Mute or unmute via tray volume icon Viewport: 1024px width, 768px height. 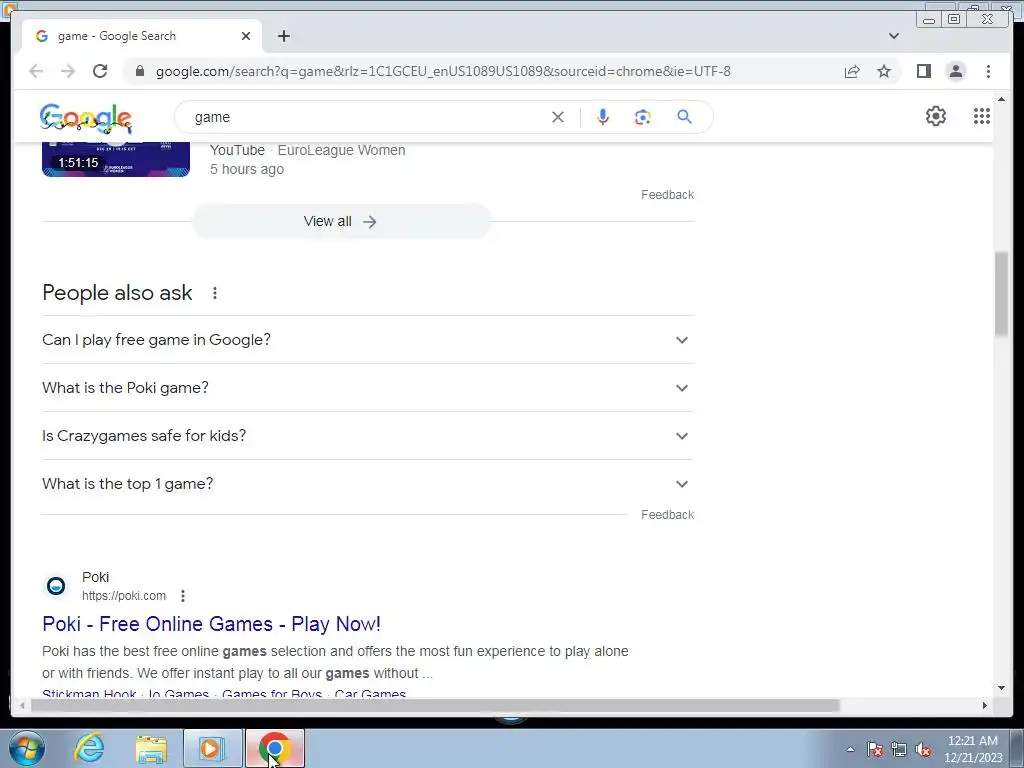[x=923, y=750]
